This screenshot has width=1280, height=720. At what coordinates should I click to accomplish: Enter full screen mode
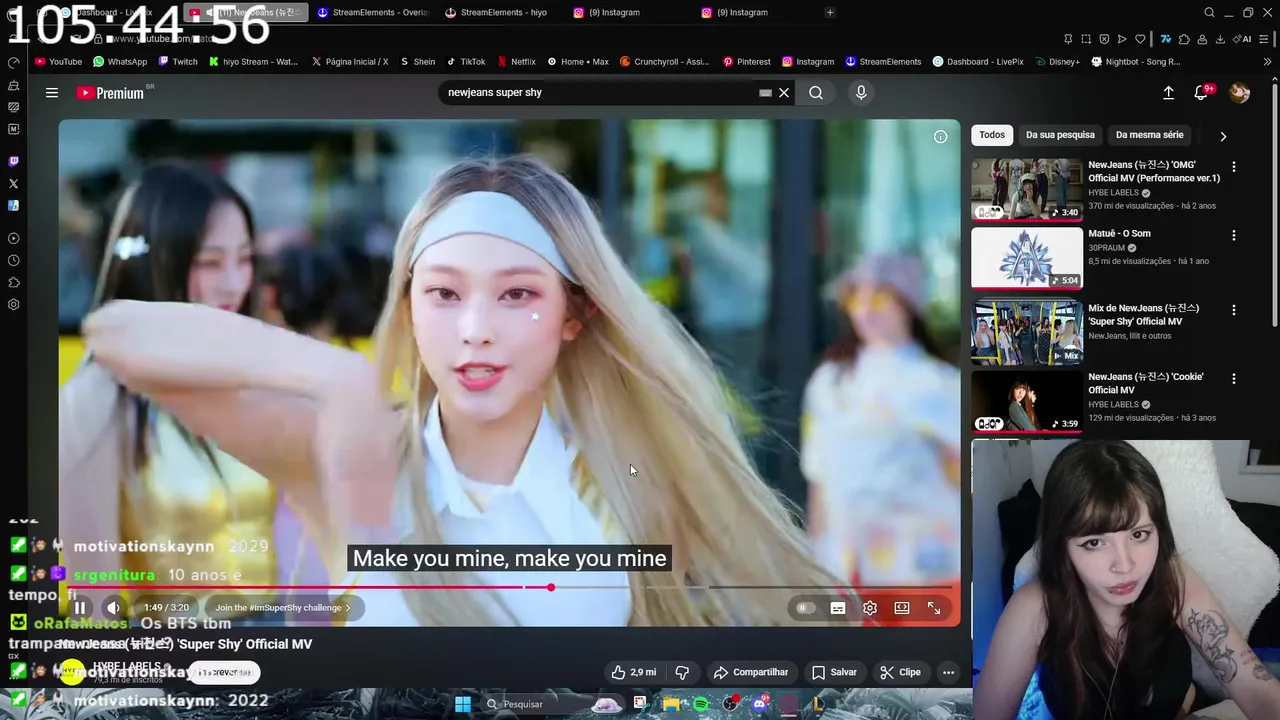934,608
